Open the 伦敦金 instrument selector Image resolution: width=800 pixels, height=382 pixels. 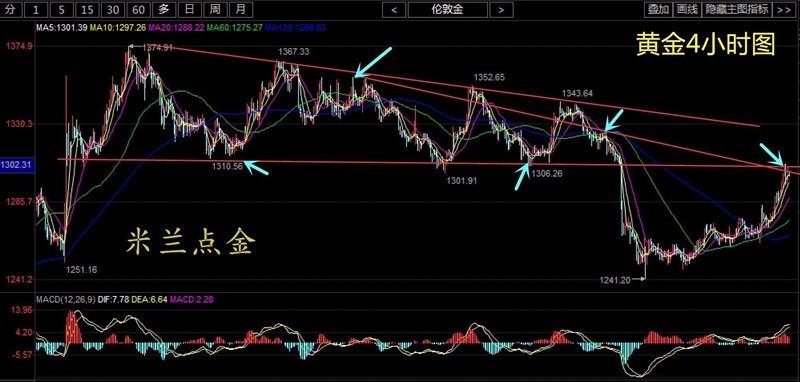coord(447,9)
